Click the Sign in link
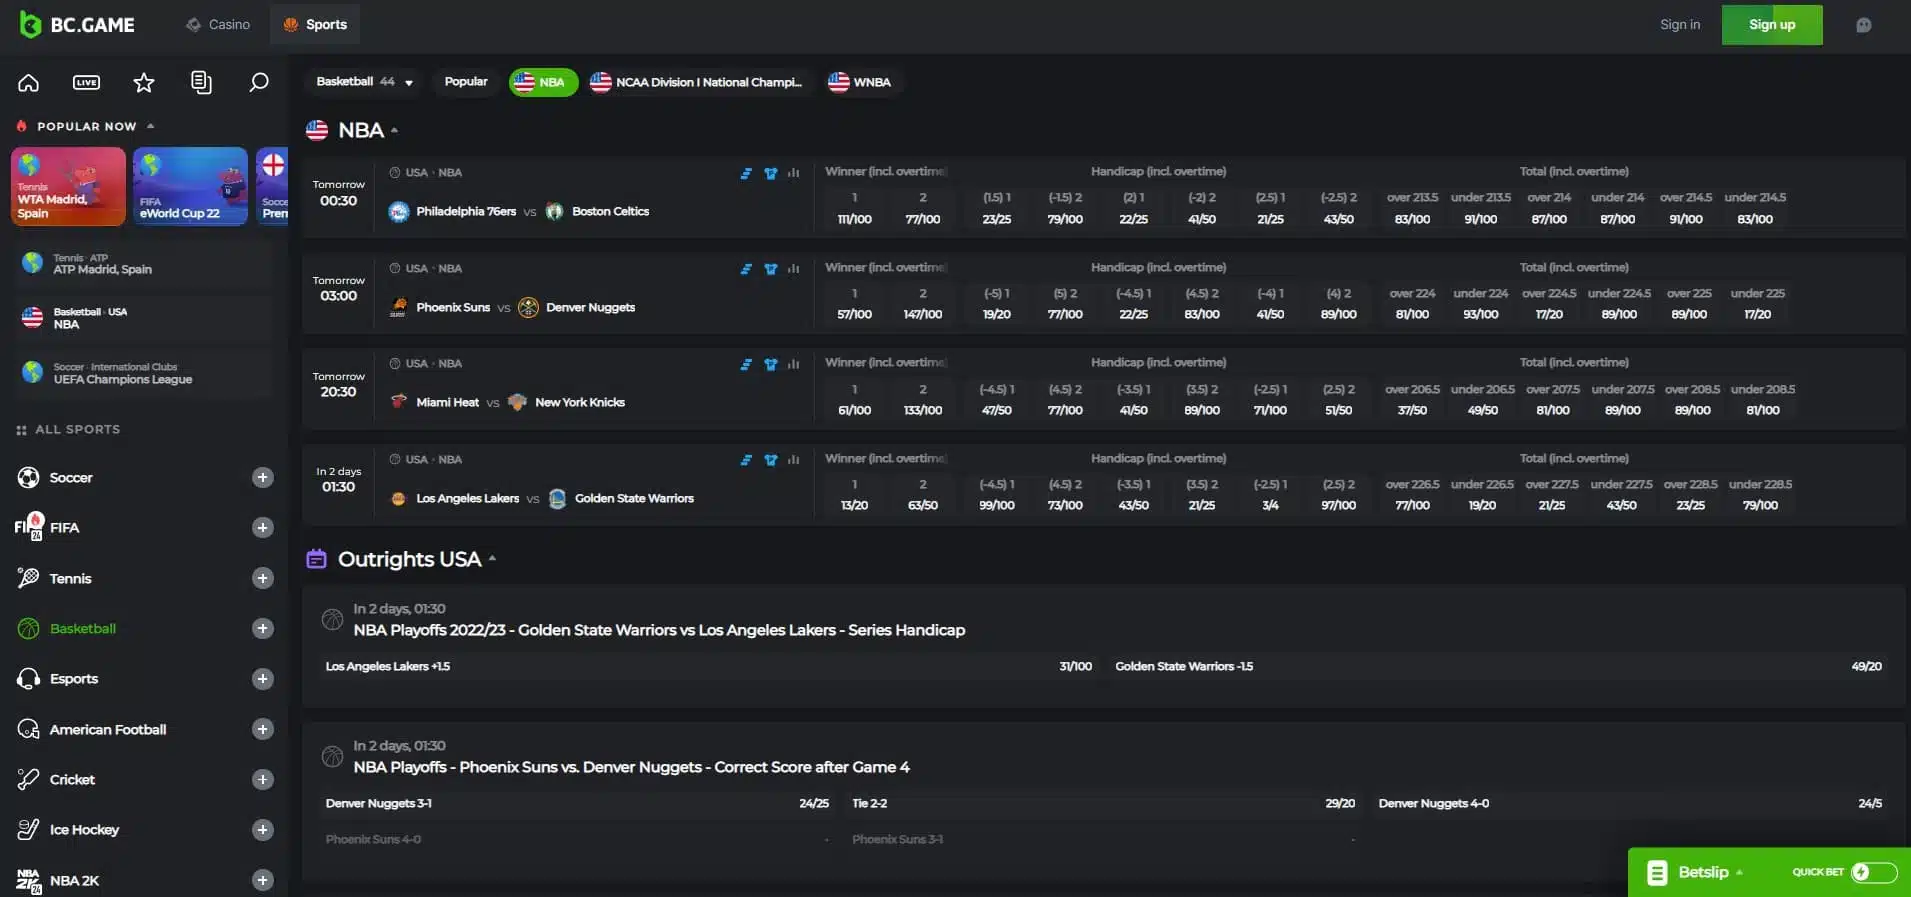The image size is (1911, 897). click(1680, 25)
